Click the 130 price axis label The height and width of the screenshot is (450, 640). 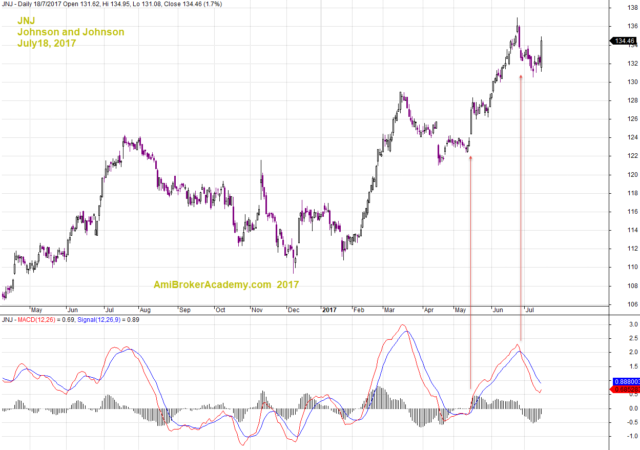pyautogui.click(x=632, y=82)
